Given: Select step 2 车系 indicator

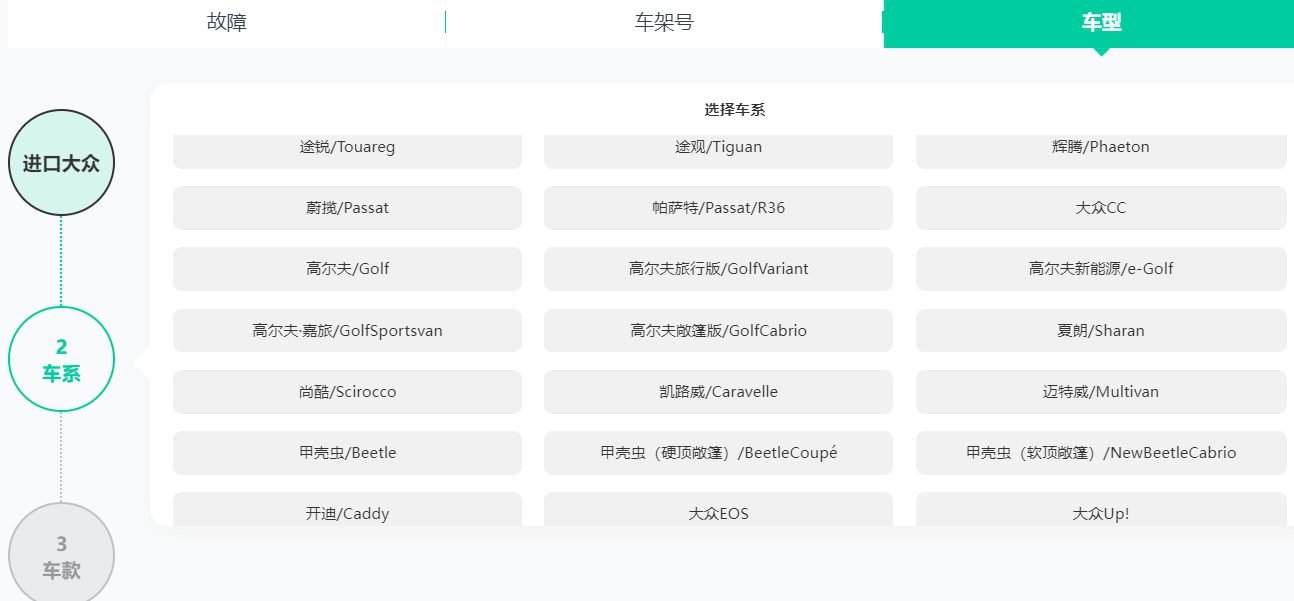Looking at the screenshot, I should 61,357.
